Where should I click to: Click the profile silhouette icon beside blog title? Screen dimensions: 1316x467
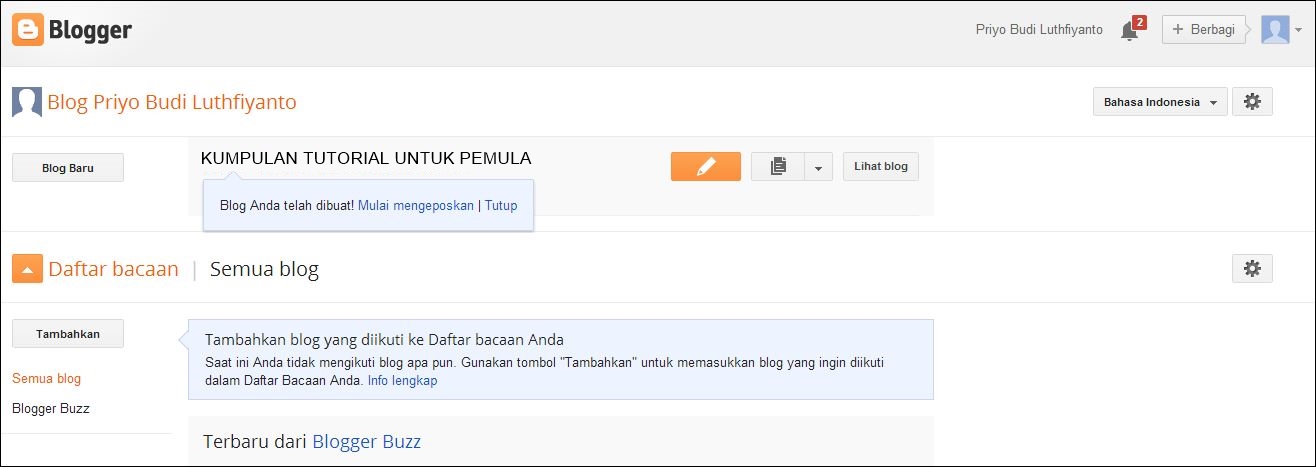(27, 102)
